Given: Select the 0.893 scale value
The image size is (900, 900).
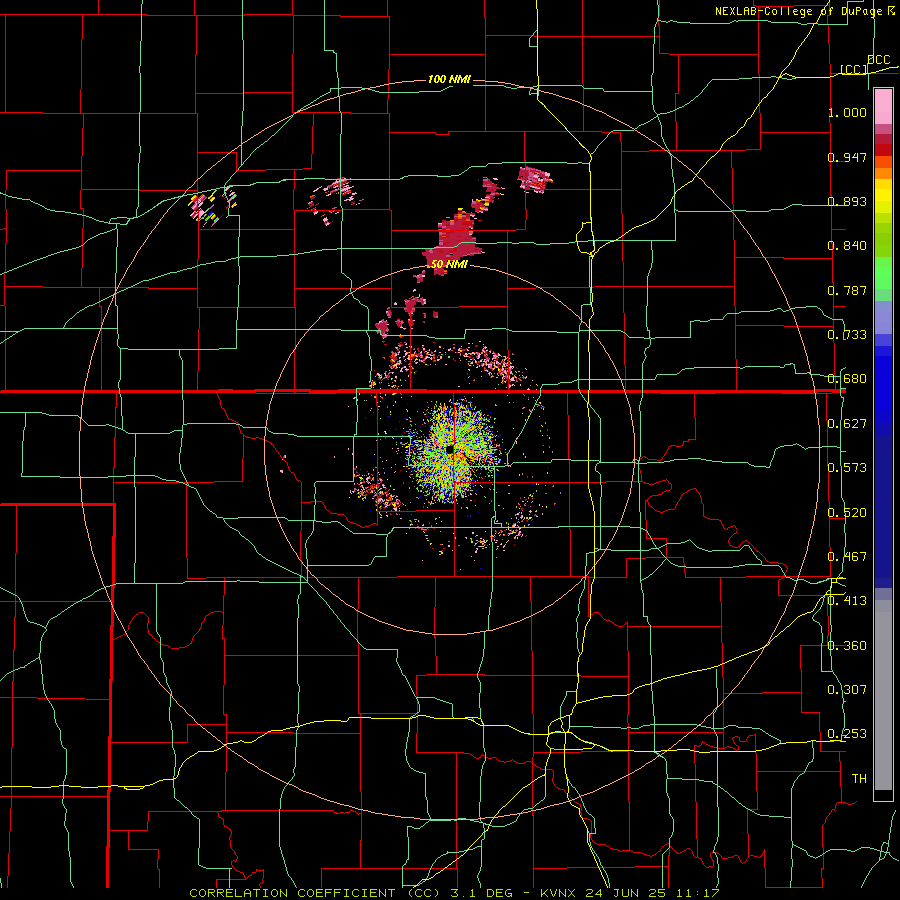Looking at the screenshot, I should 847,201.
